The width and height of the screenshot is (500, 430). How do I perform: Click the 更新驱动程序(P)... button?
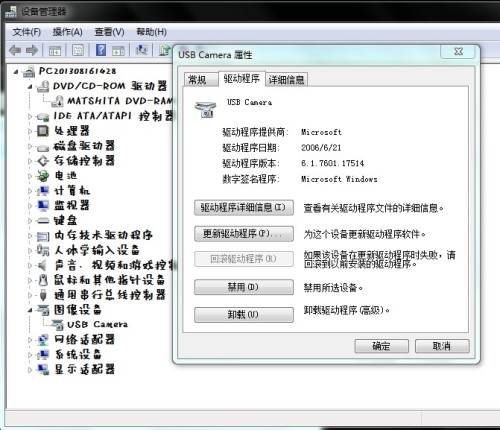[244, 234]
